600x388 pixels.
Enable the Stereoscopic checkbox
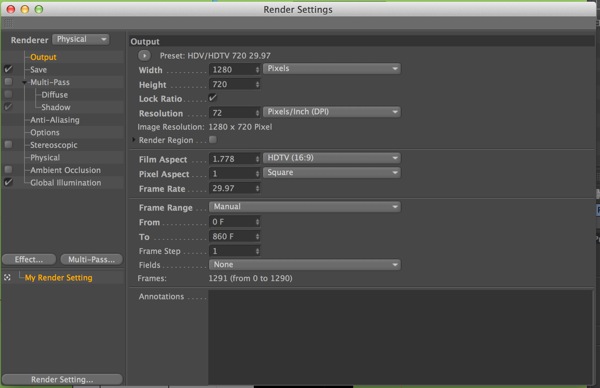8,144
